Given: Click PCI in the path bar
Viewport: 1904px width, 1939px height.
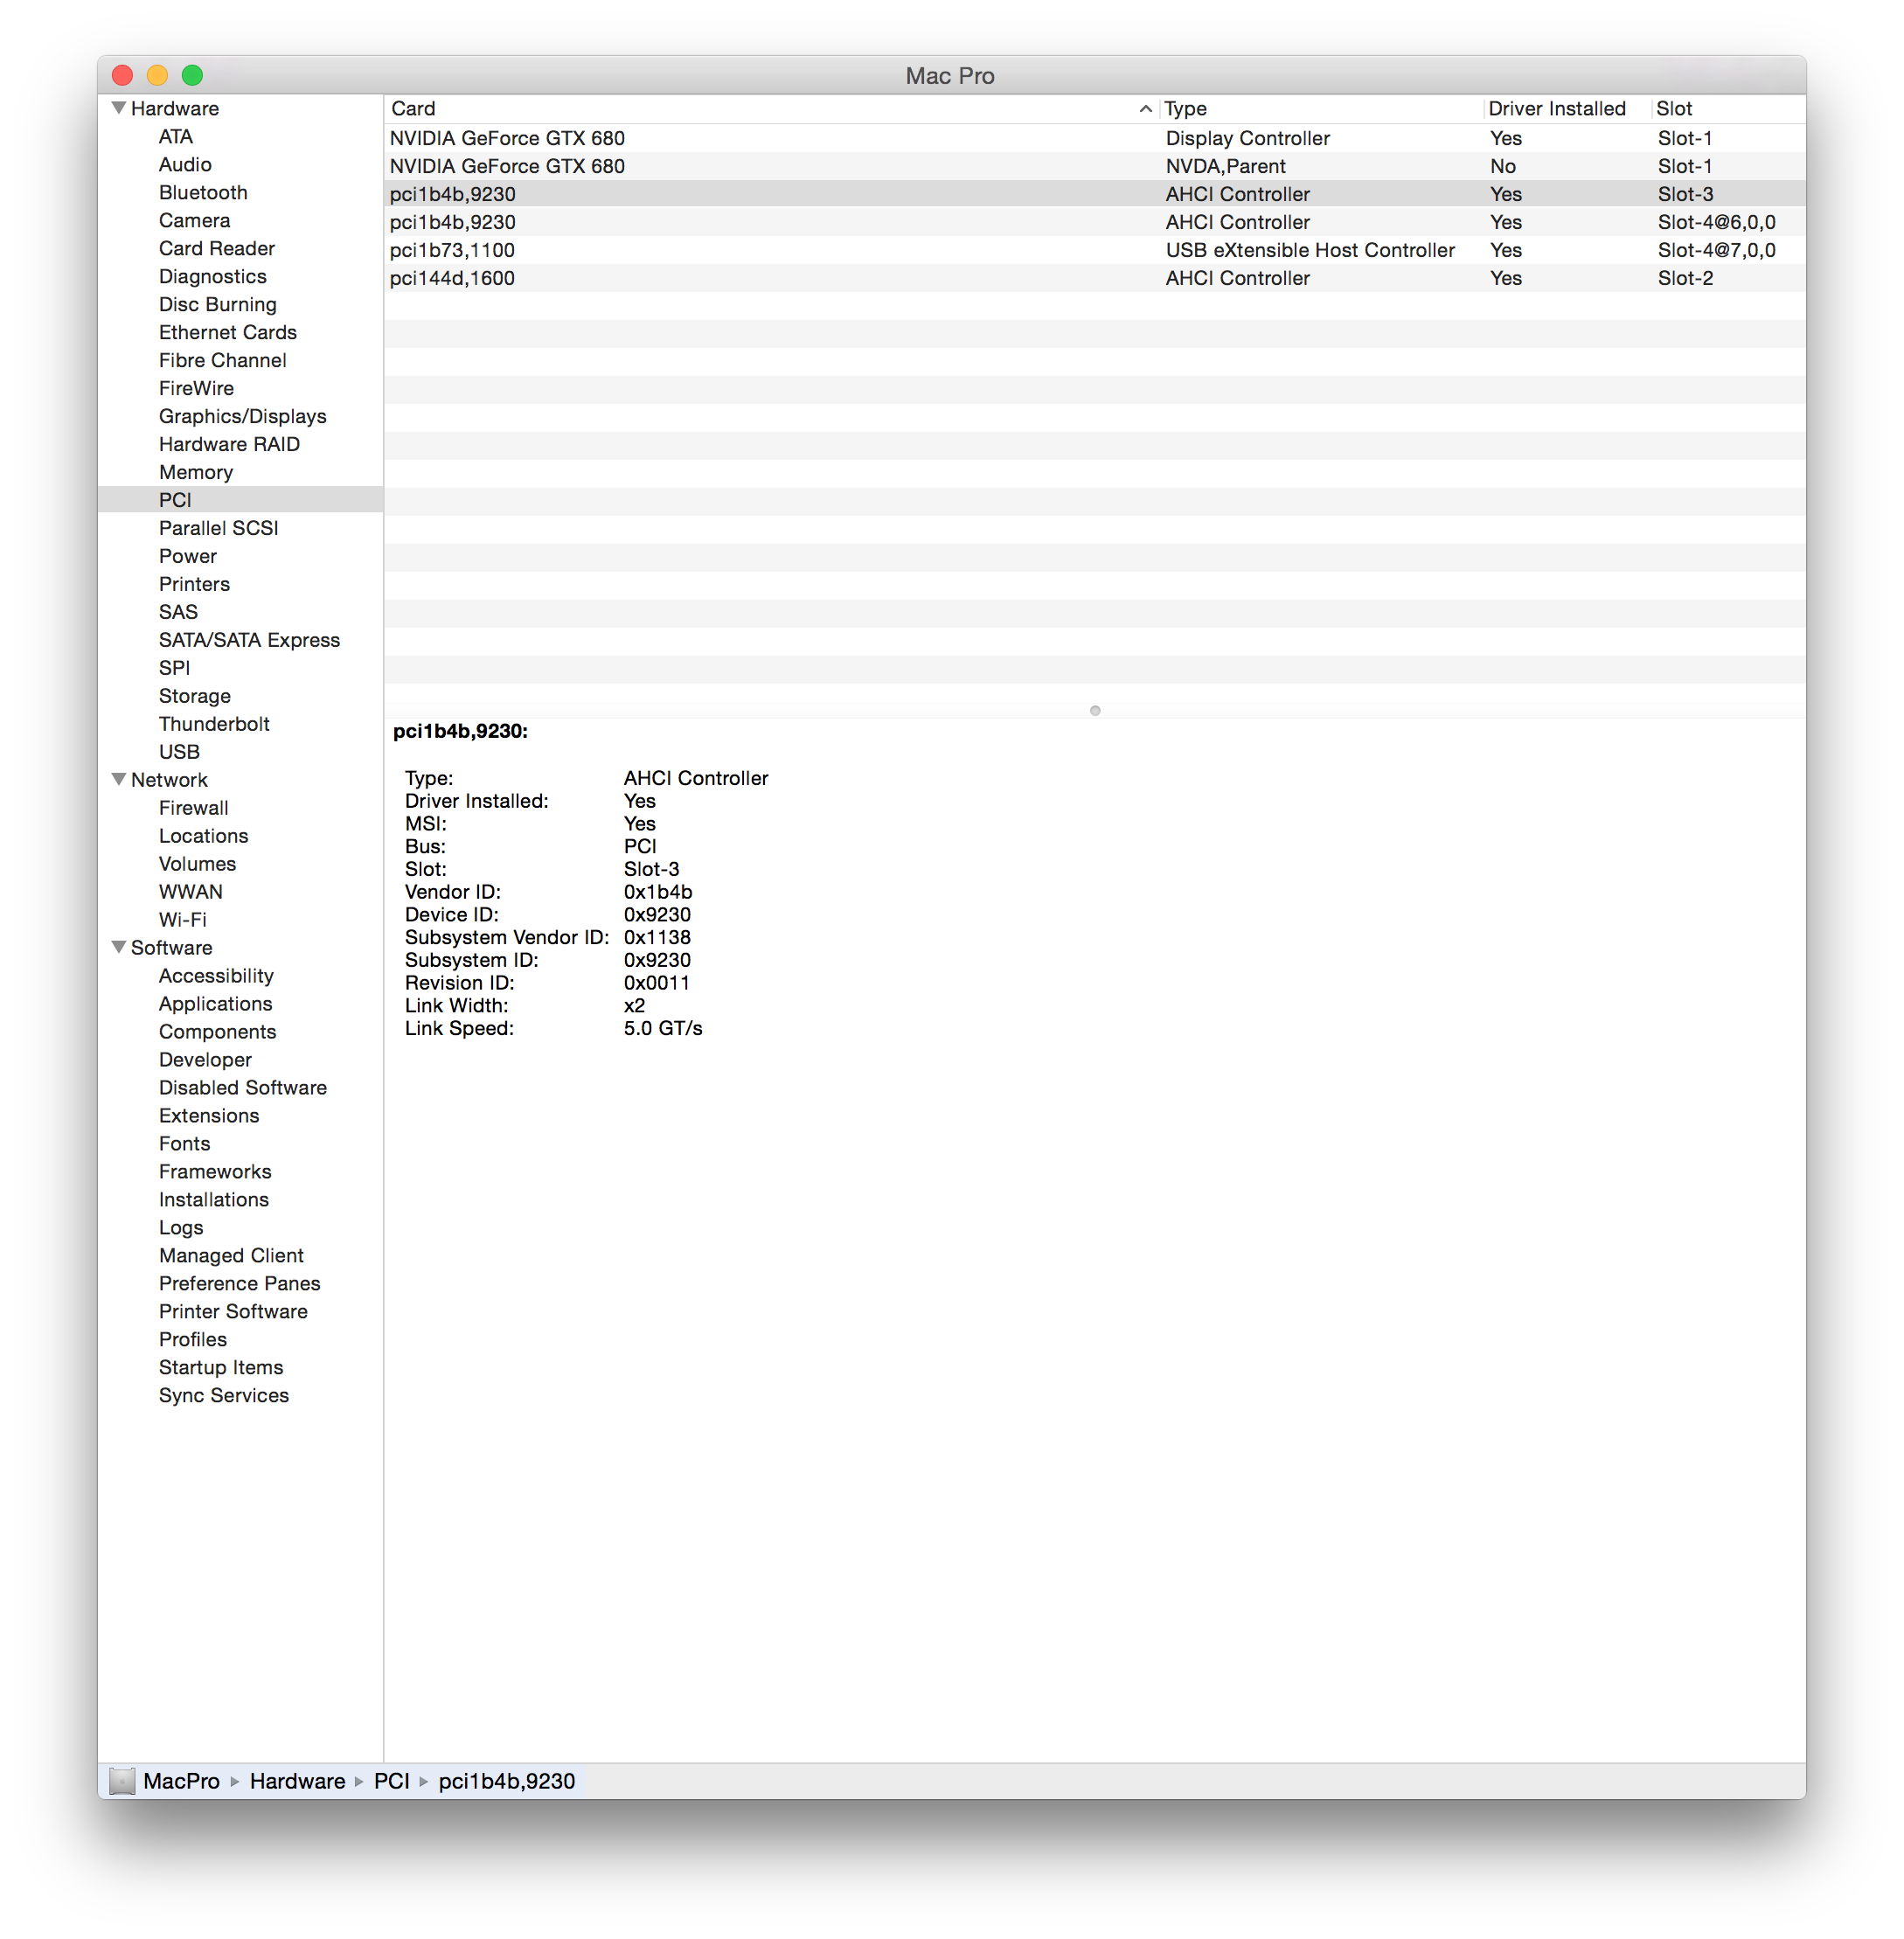Looking at the screenshot, I should click(x=392, y=1781).
